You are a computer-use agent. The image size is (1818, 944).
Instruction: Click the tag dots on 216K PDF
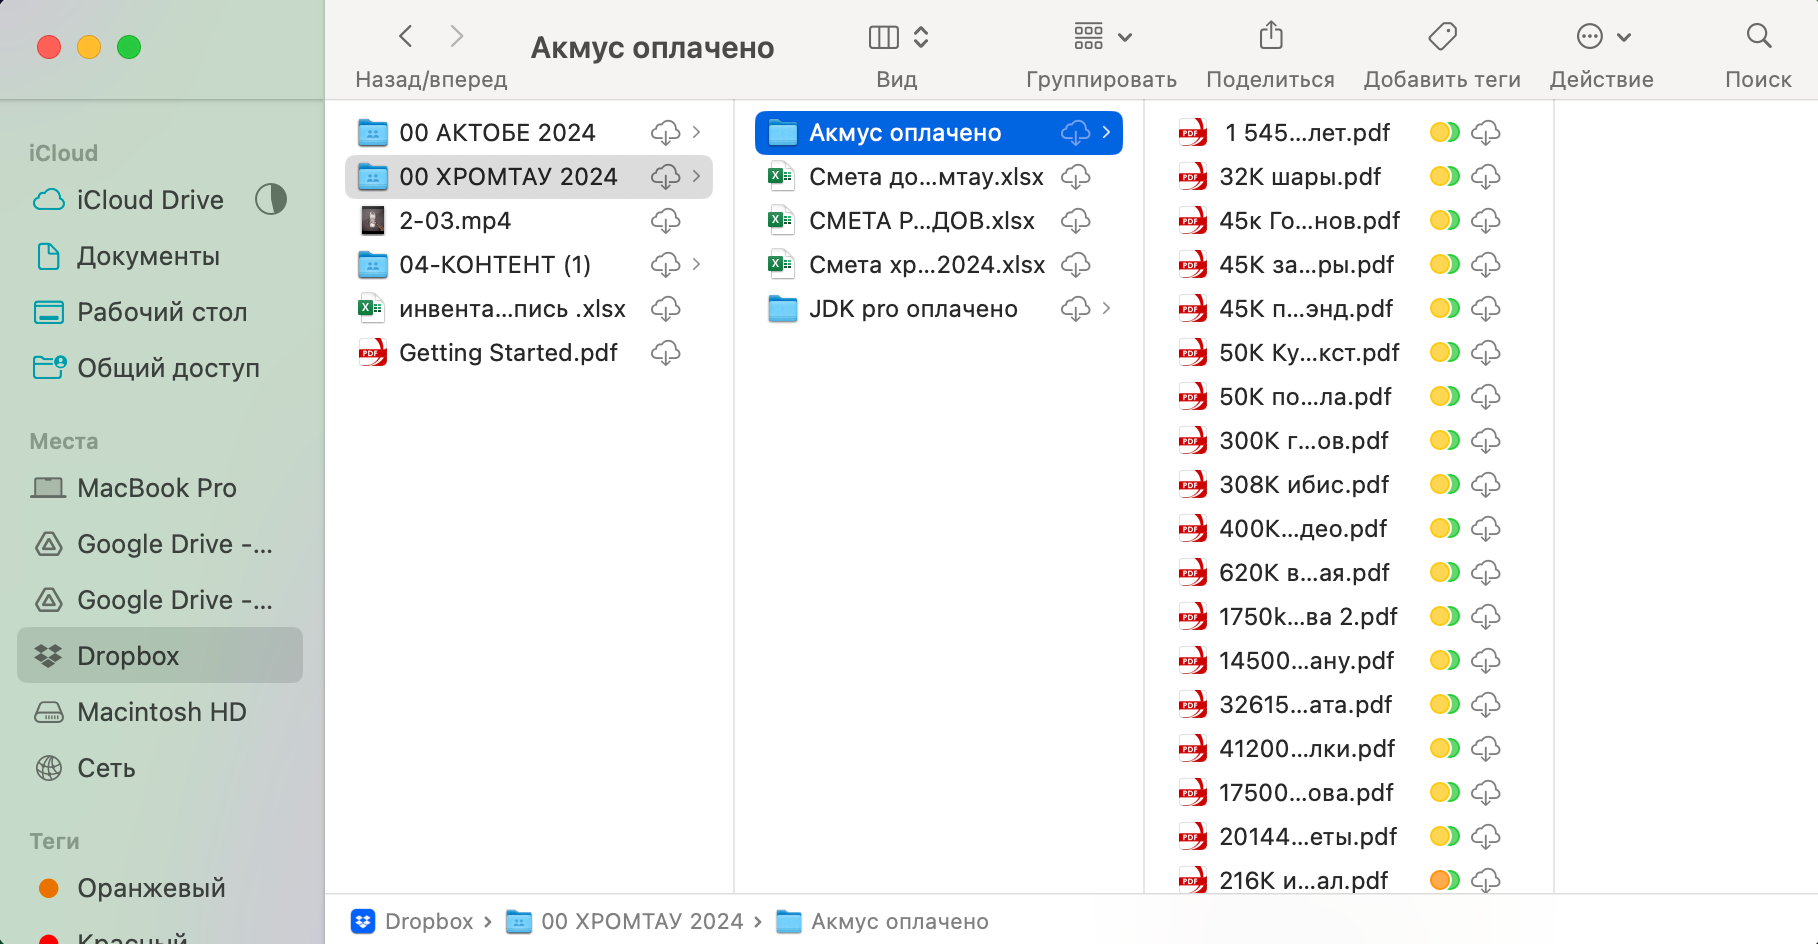tap(1444, 881)
